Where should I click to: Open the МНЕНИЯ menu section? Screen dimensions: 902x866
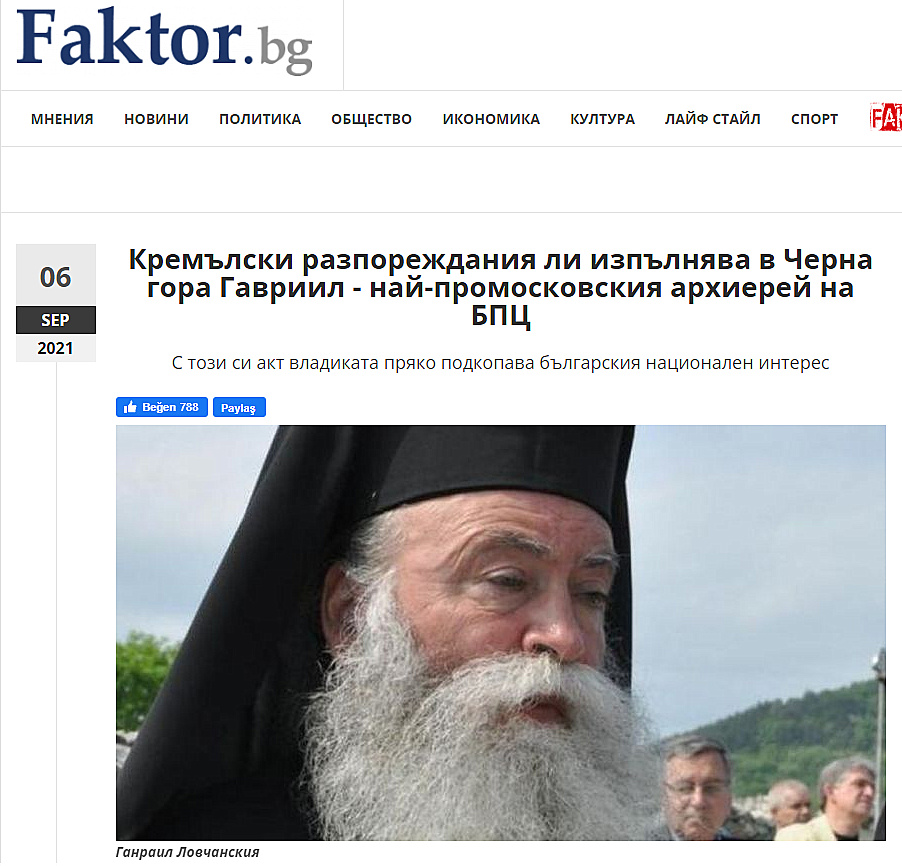pos(62,119)
